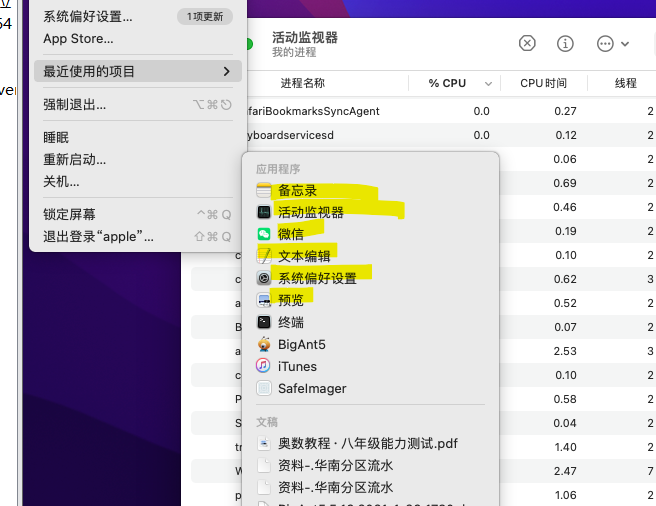
Task: Click CPU time value 2.47
Action: point(565,471)
